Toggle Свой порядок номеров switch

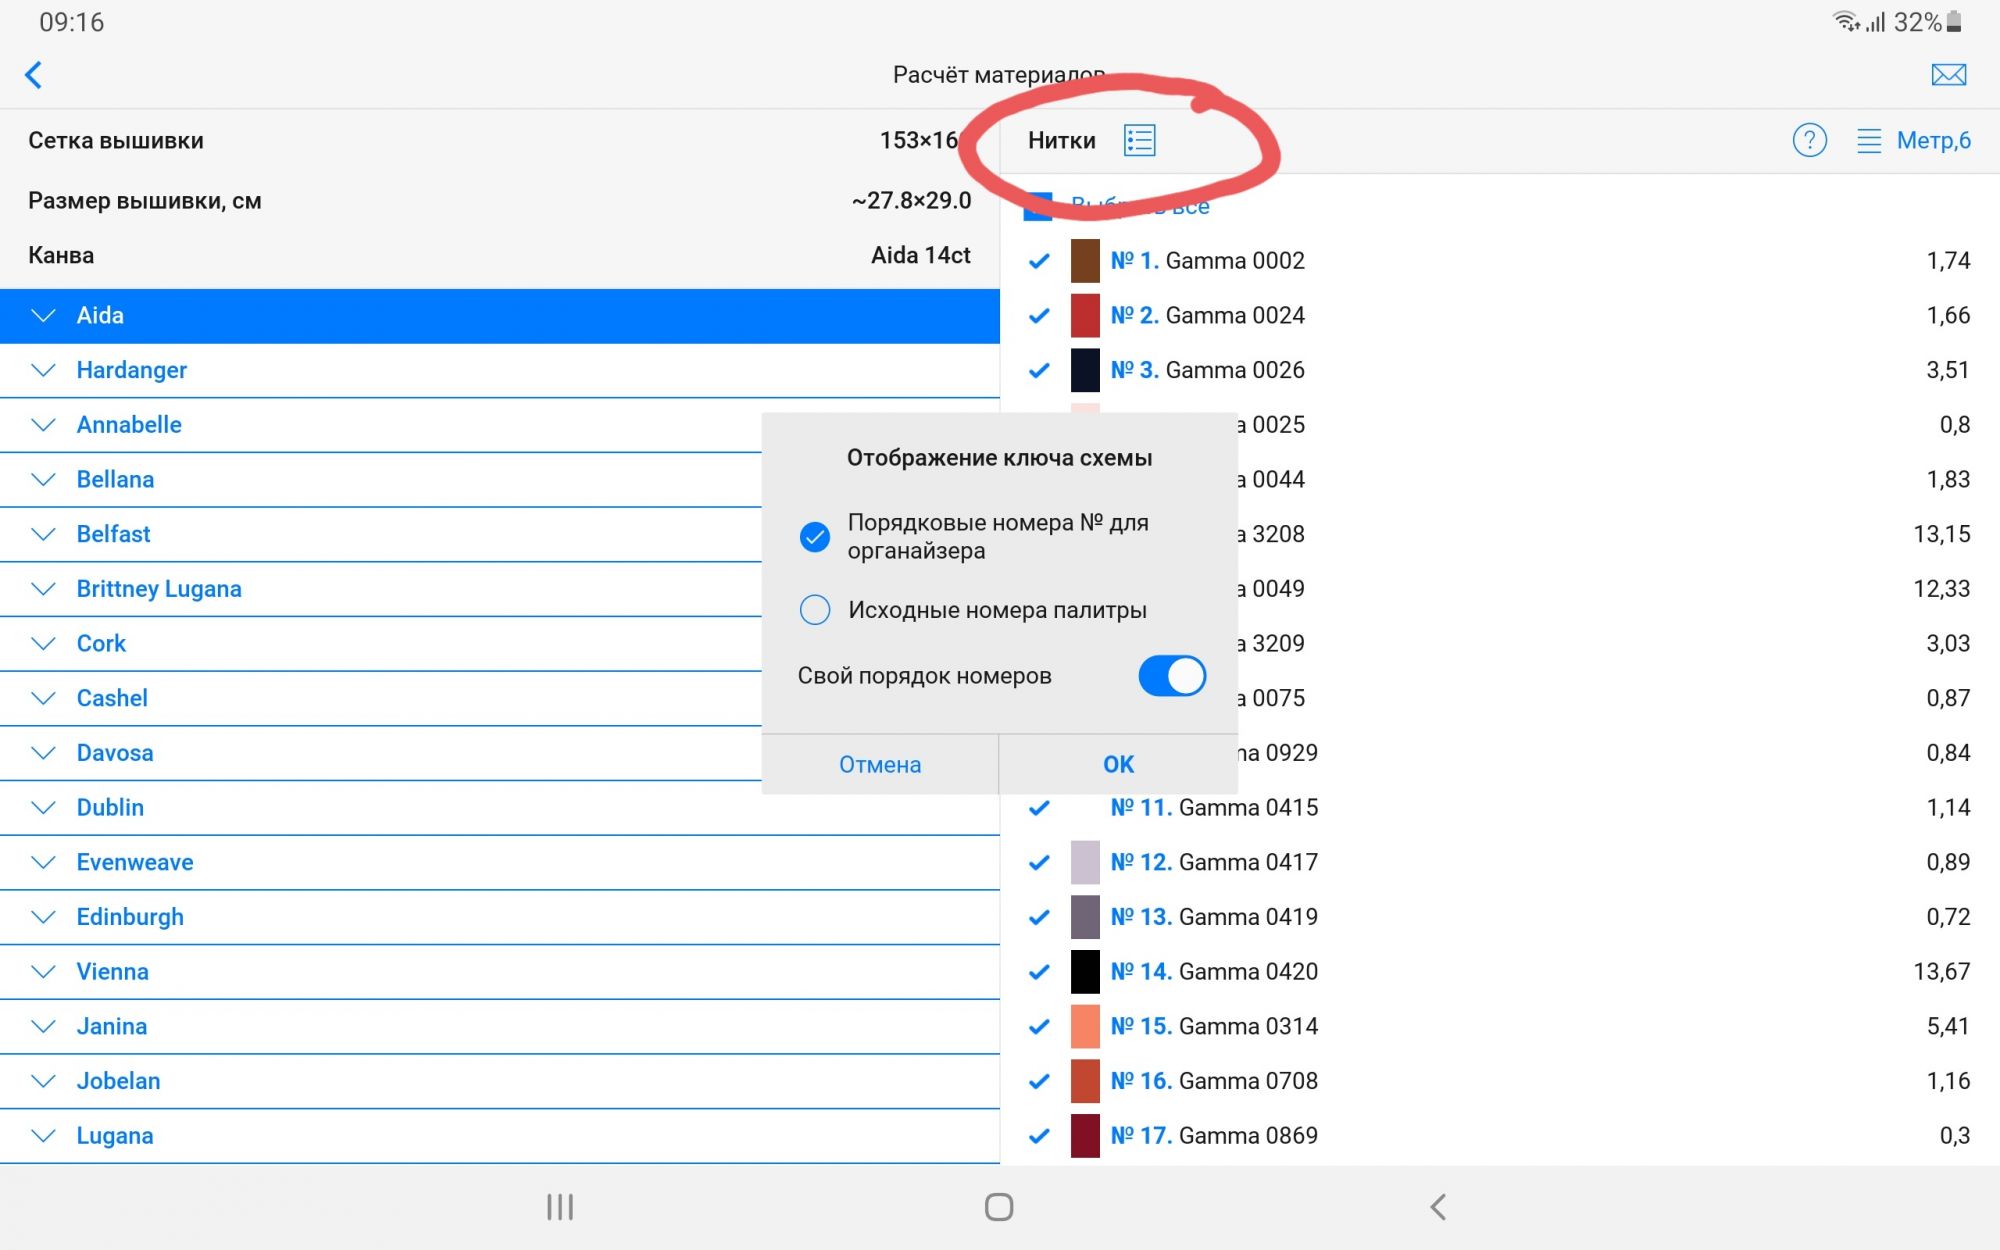(1171, 676)
